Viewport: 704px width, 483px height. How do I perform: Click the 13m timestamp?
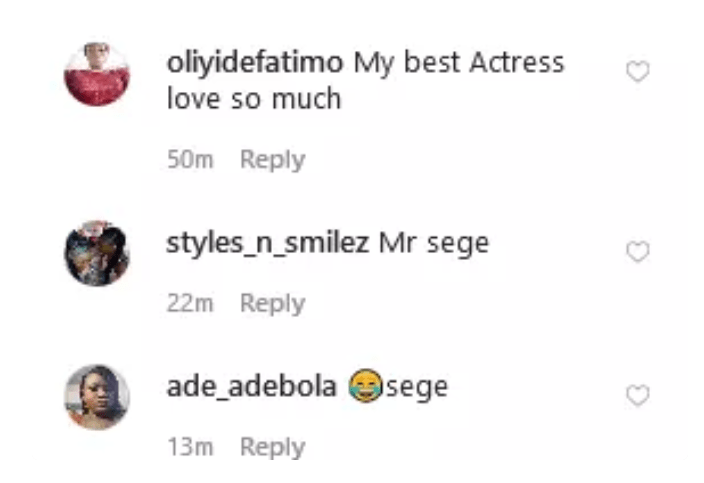tap(190, 447)
